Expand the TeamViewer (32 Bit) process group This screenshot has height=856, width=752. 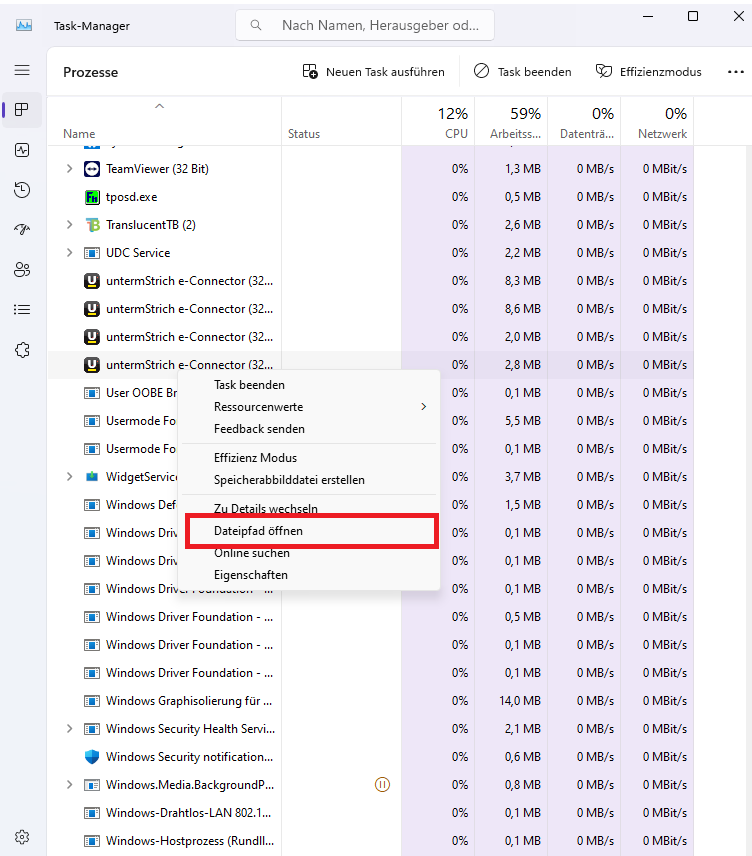69,169
